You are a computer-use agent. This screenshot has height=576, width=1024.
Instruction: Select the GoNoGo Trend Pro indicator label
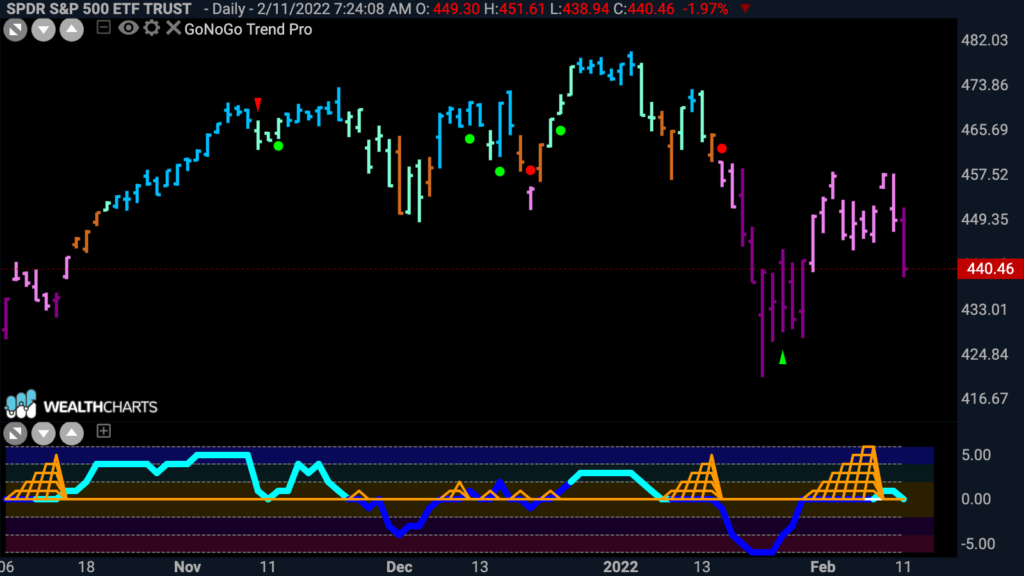click(248, 29)
